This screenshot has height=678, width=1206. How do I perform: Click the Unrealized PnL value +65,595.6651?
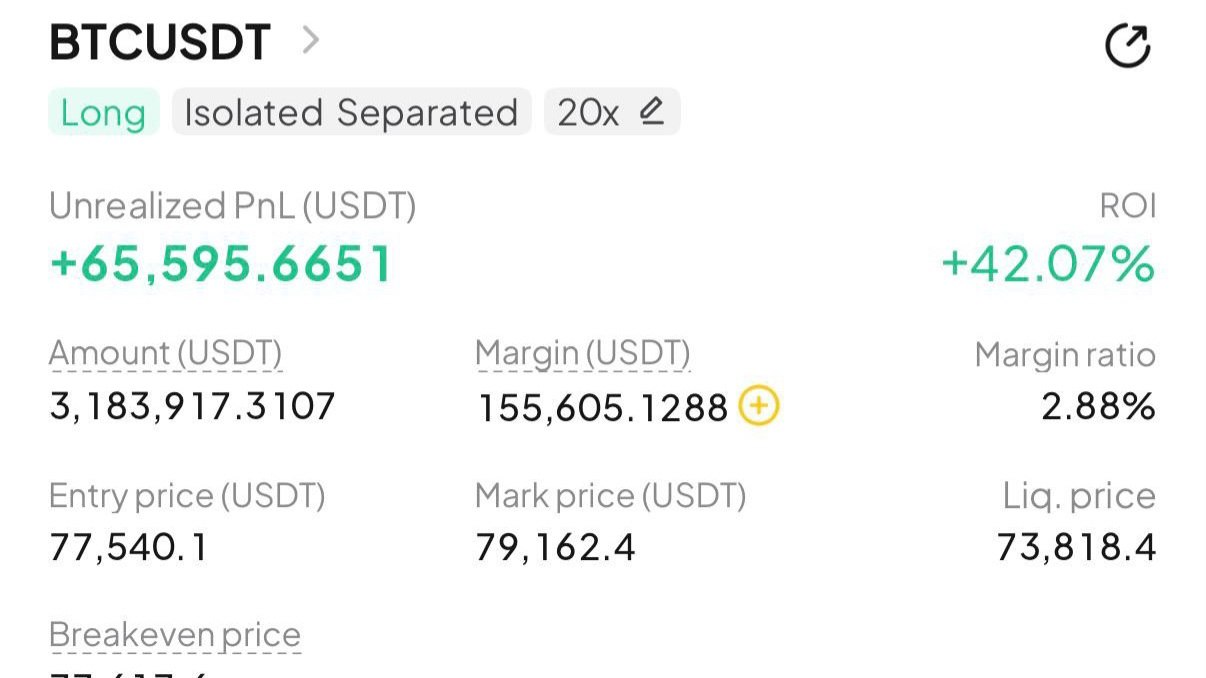[221, 264]
